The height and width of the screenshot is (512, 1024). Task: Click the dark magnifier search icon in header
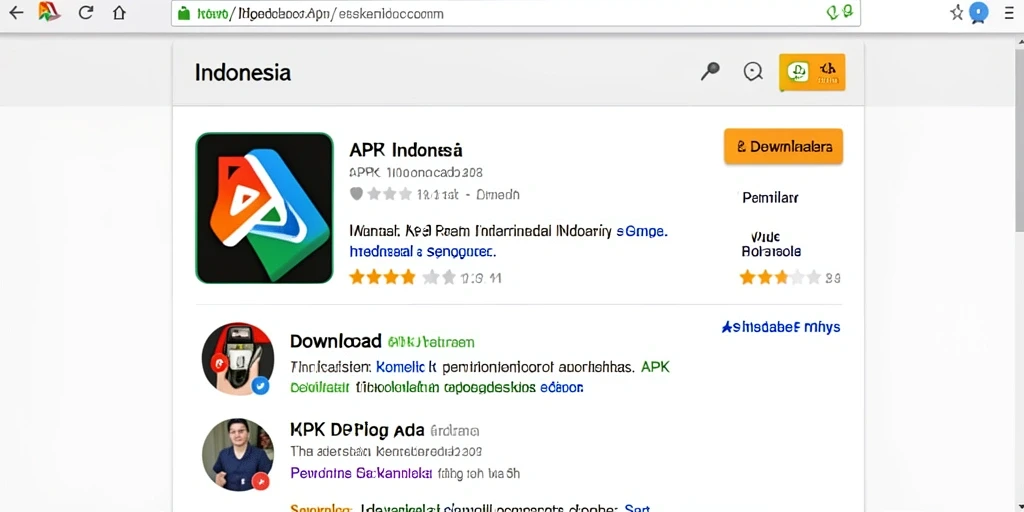tap(710, 71)
